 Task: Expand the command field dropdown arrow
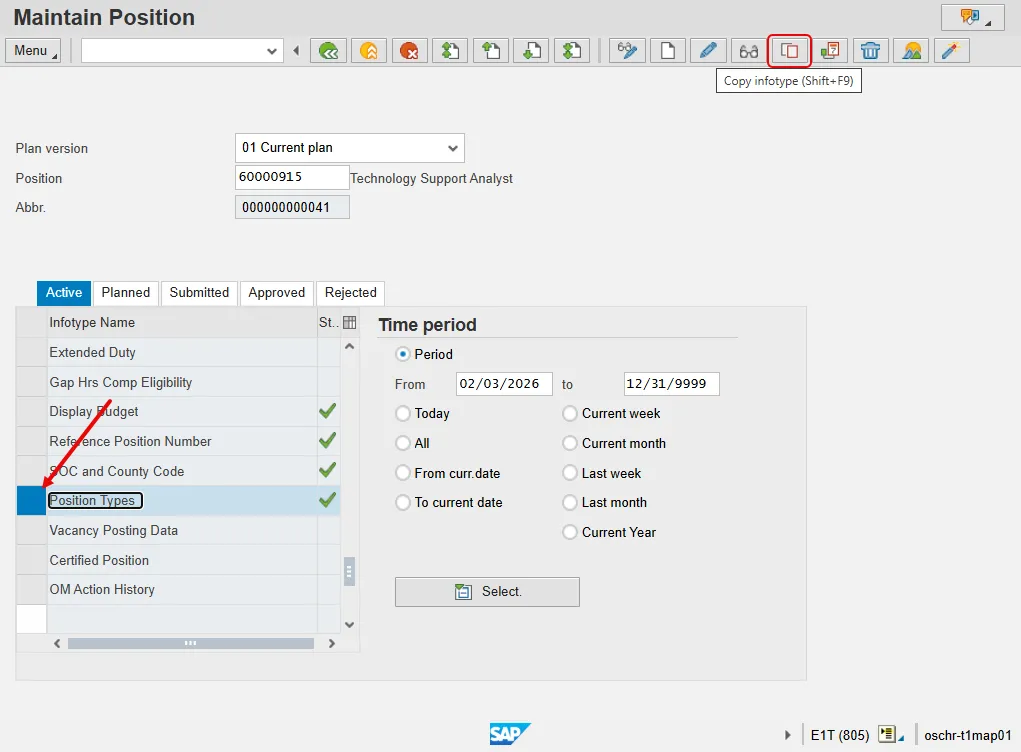(x=272, y=51)
